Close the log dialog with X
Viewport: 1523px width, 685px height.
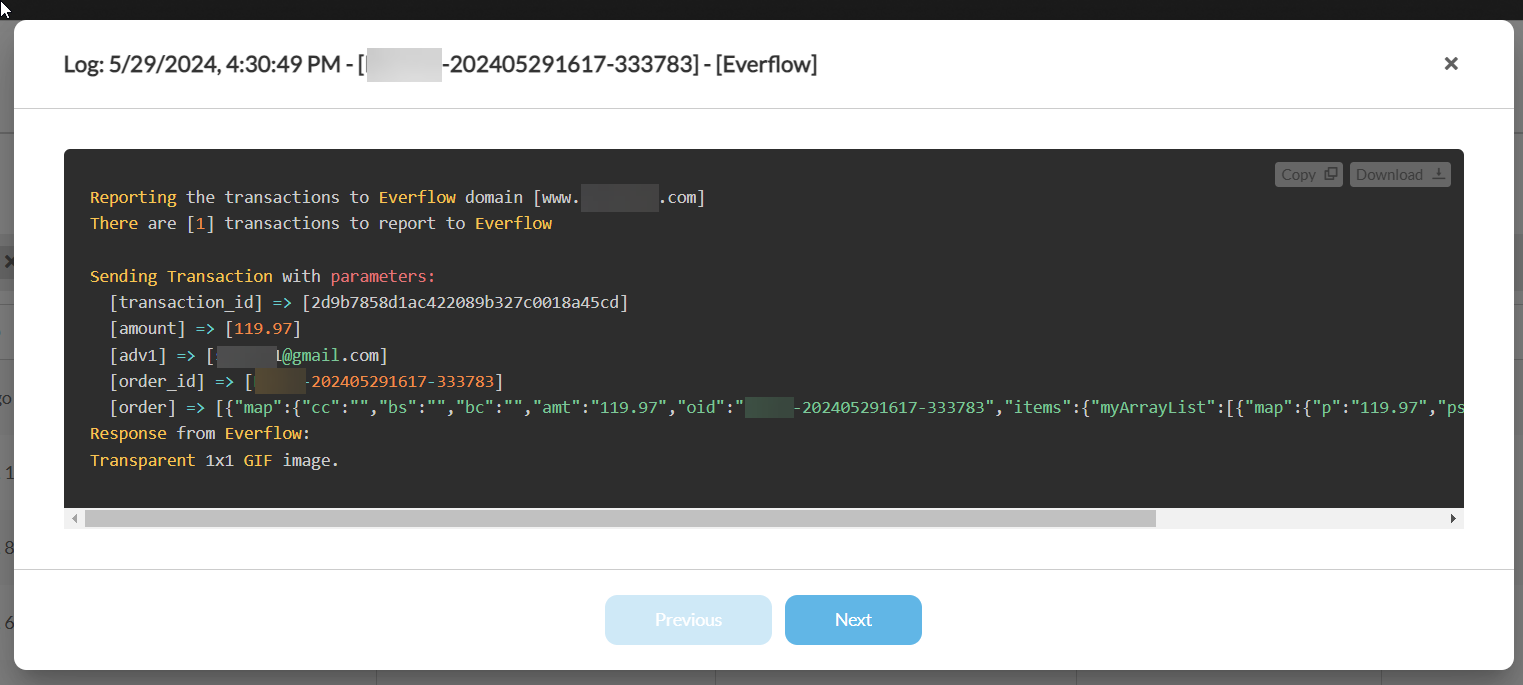[1451, 64]
